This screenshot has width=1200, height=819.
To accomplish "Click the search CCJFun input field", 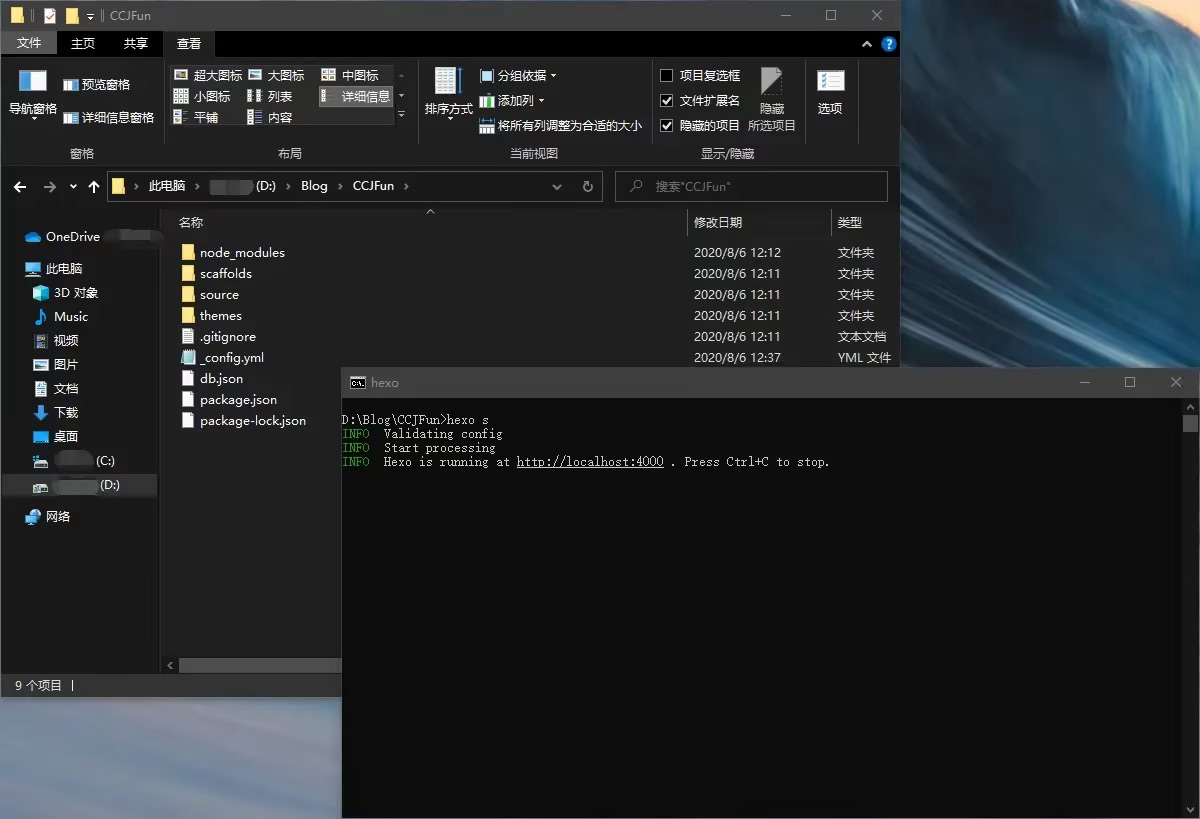I will point(760,186).
